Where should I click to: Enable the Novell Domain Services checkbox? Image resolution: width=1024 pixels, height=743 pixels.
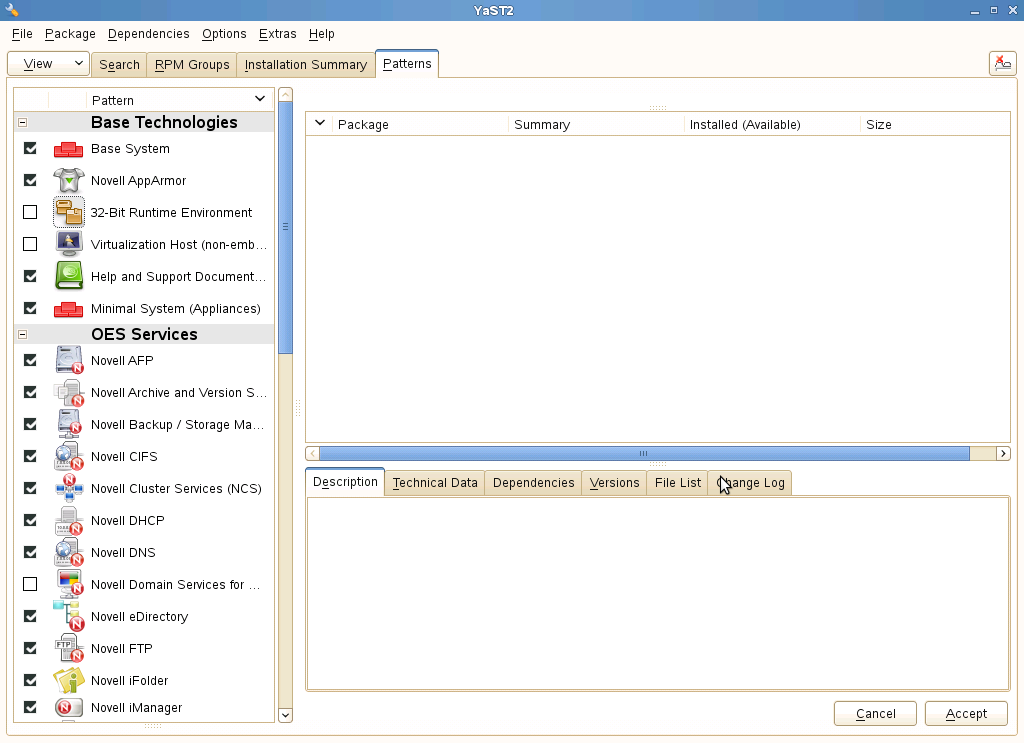click(x=30, y=584)
